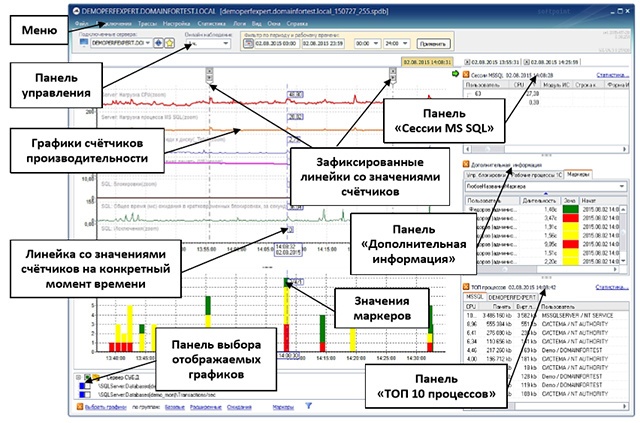
Task: Click the red zone cell in the 3,47с marker row
Action: tap(571, 218)
